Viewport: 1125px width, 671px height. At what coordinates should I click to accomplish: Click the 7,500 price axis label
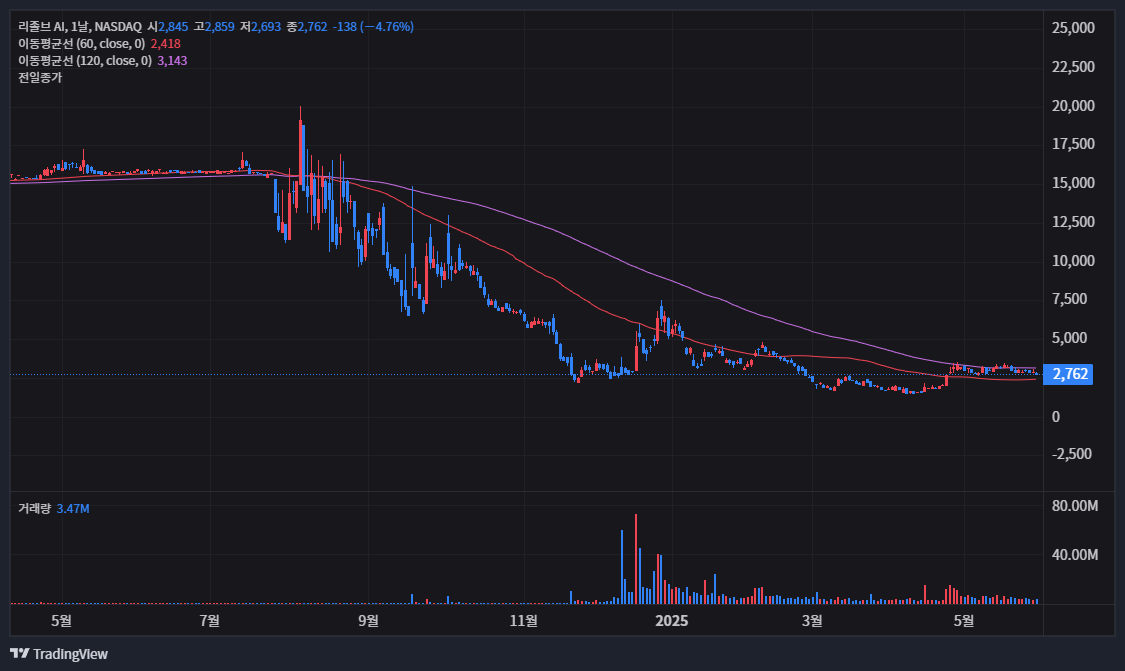point(1070,299)
